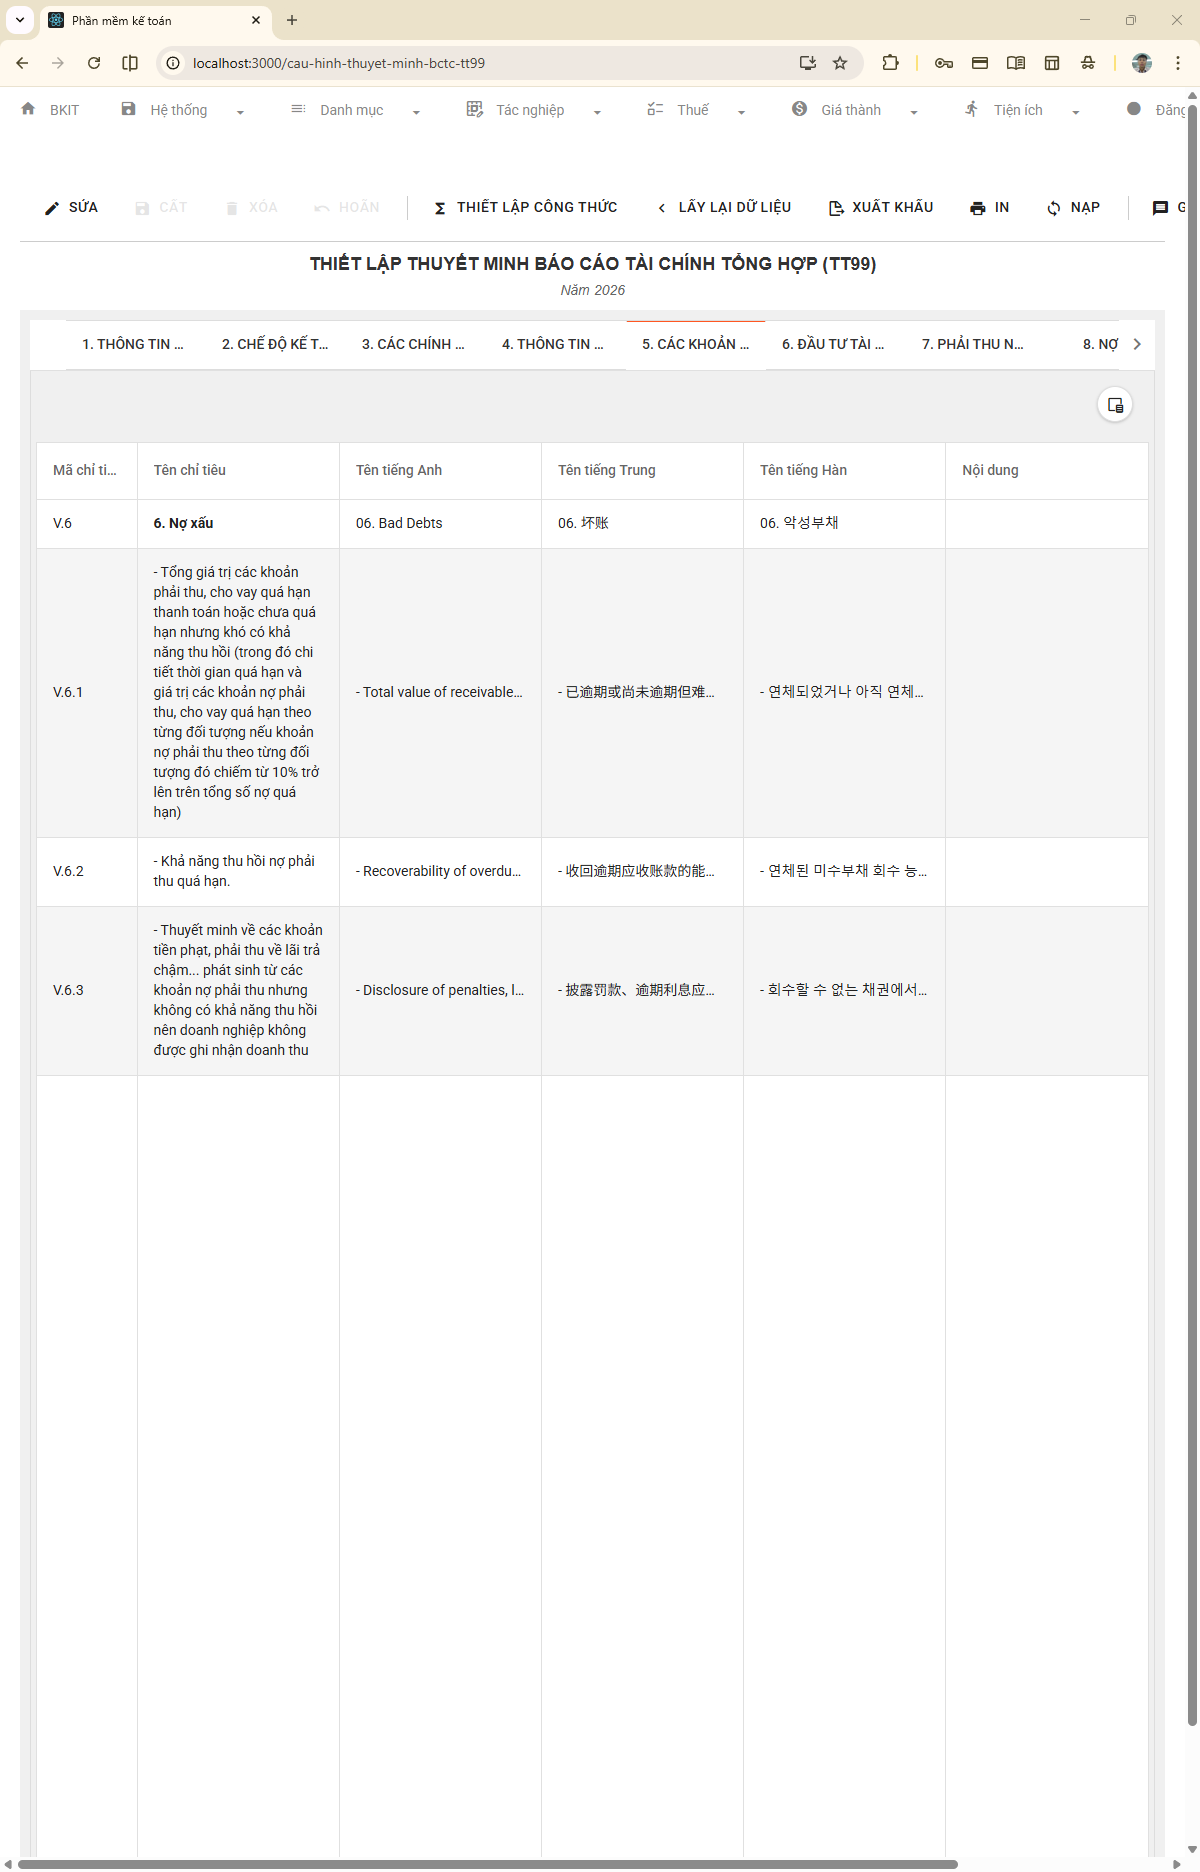Select the cell V.6.1

pos(87,692)
